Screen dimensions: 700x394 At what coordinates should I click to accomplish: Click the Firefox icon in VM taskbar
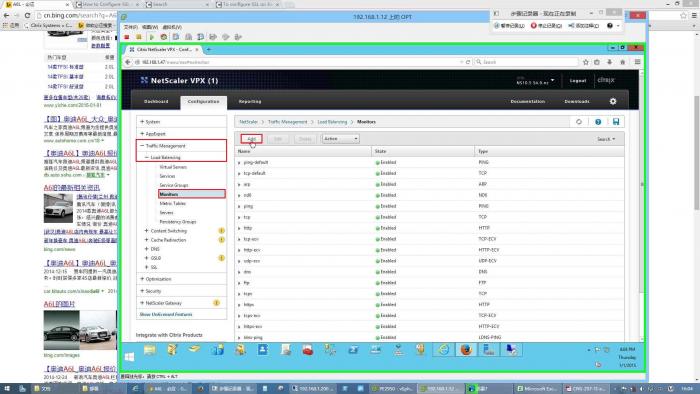click(x=466, y=350)
